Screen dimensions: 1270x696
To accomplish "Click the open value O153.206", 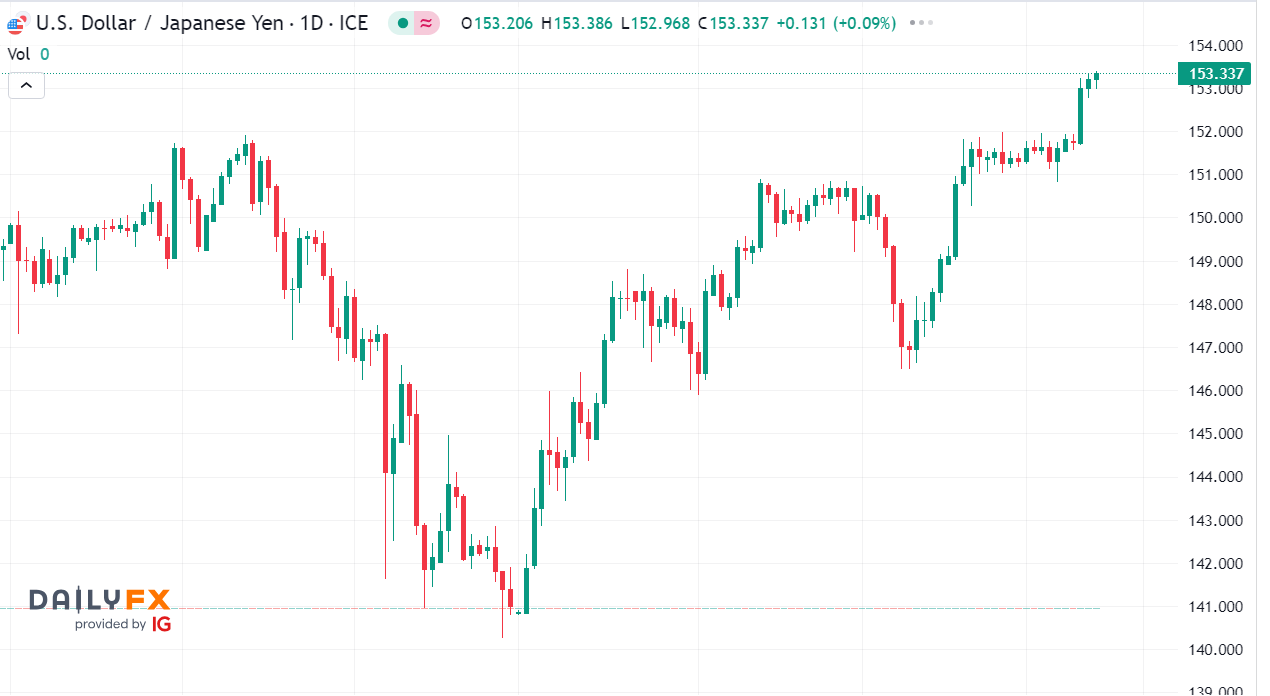I will [x=498, y=23].
